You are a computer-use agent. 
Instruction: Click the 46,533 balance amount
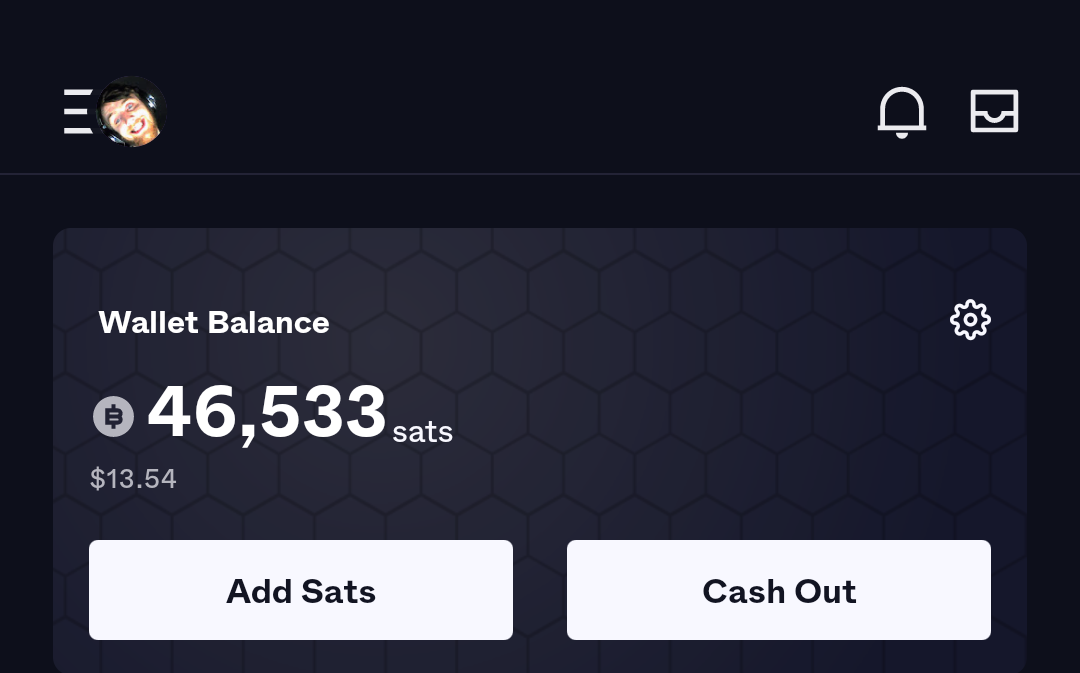(267, 412)
